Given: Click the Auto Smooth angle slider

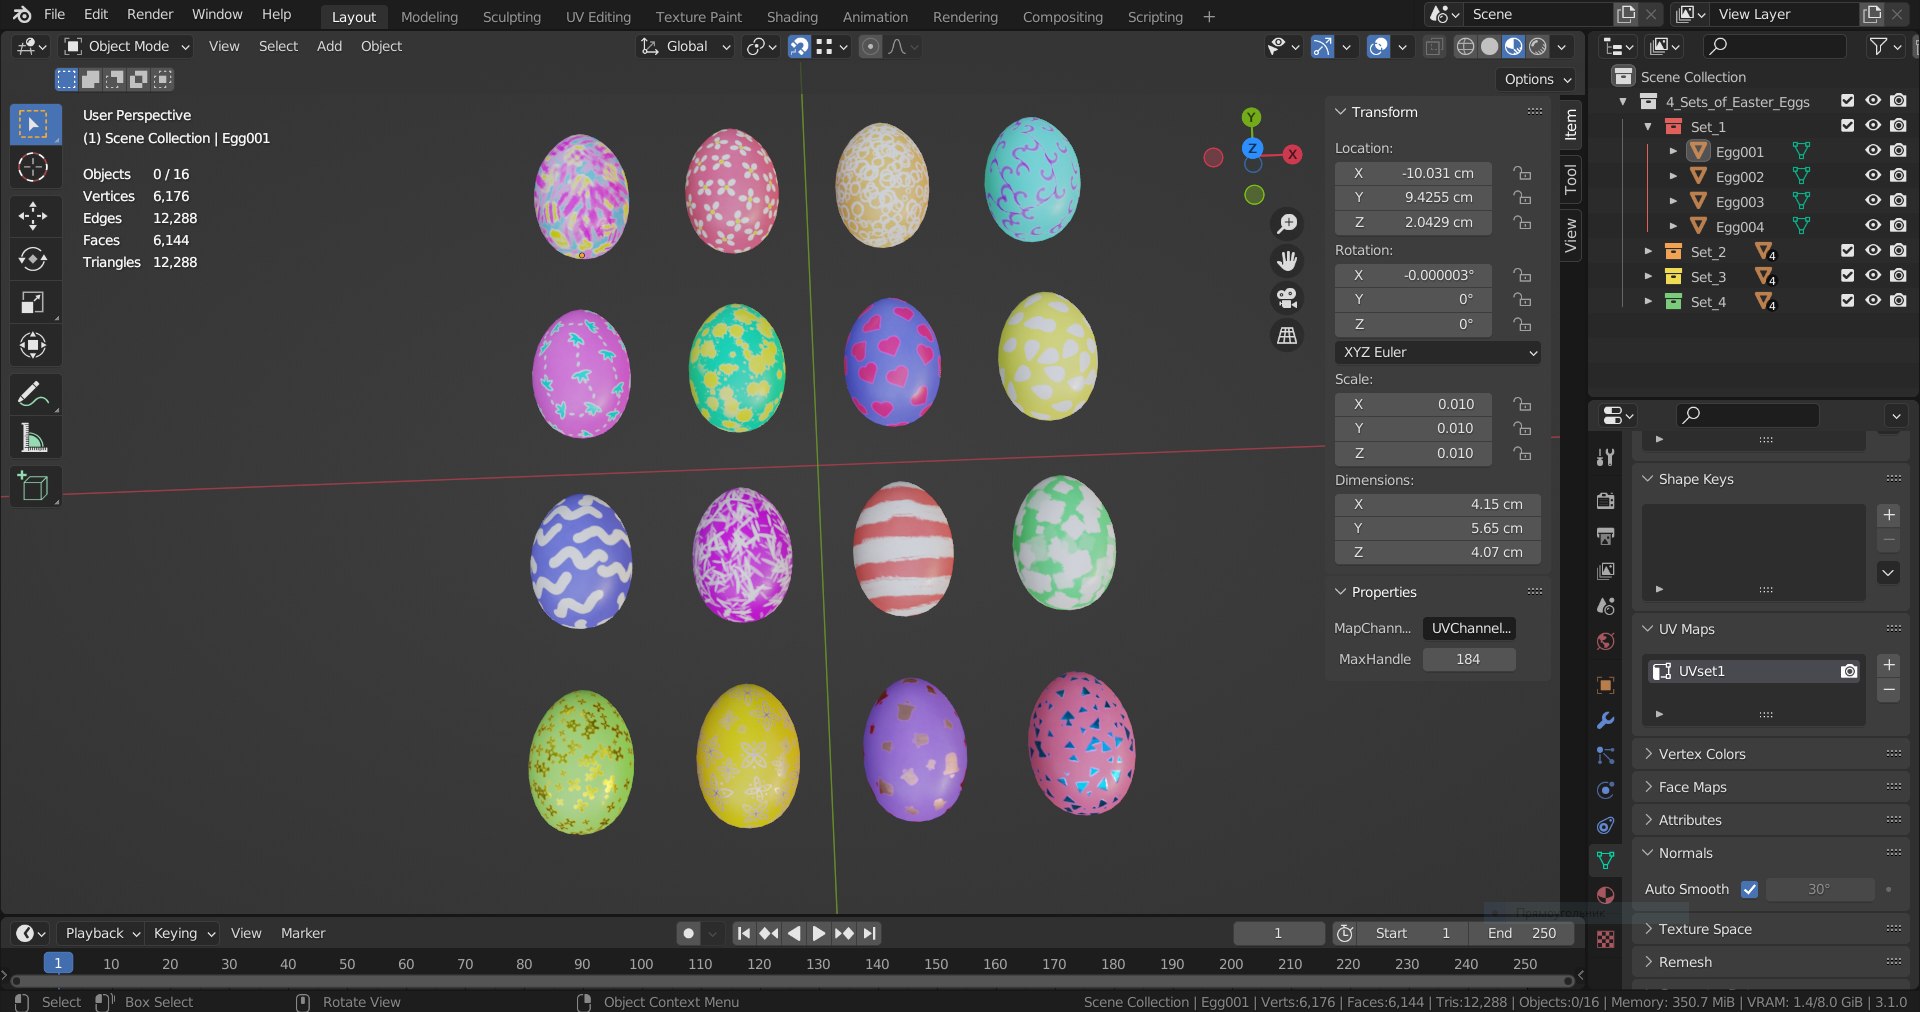Looking at the screenshot, I should pos(1819,889).
